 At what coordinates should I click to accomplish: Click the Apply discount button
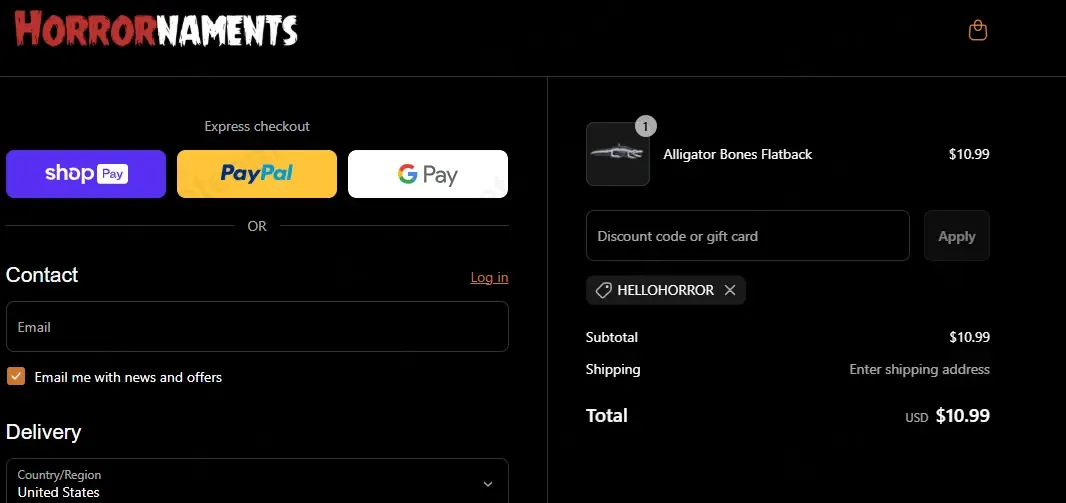click(x=957, y=236)
